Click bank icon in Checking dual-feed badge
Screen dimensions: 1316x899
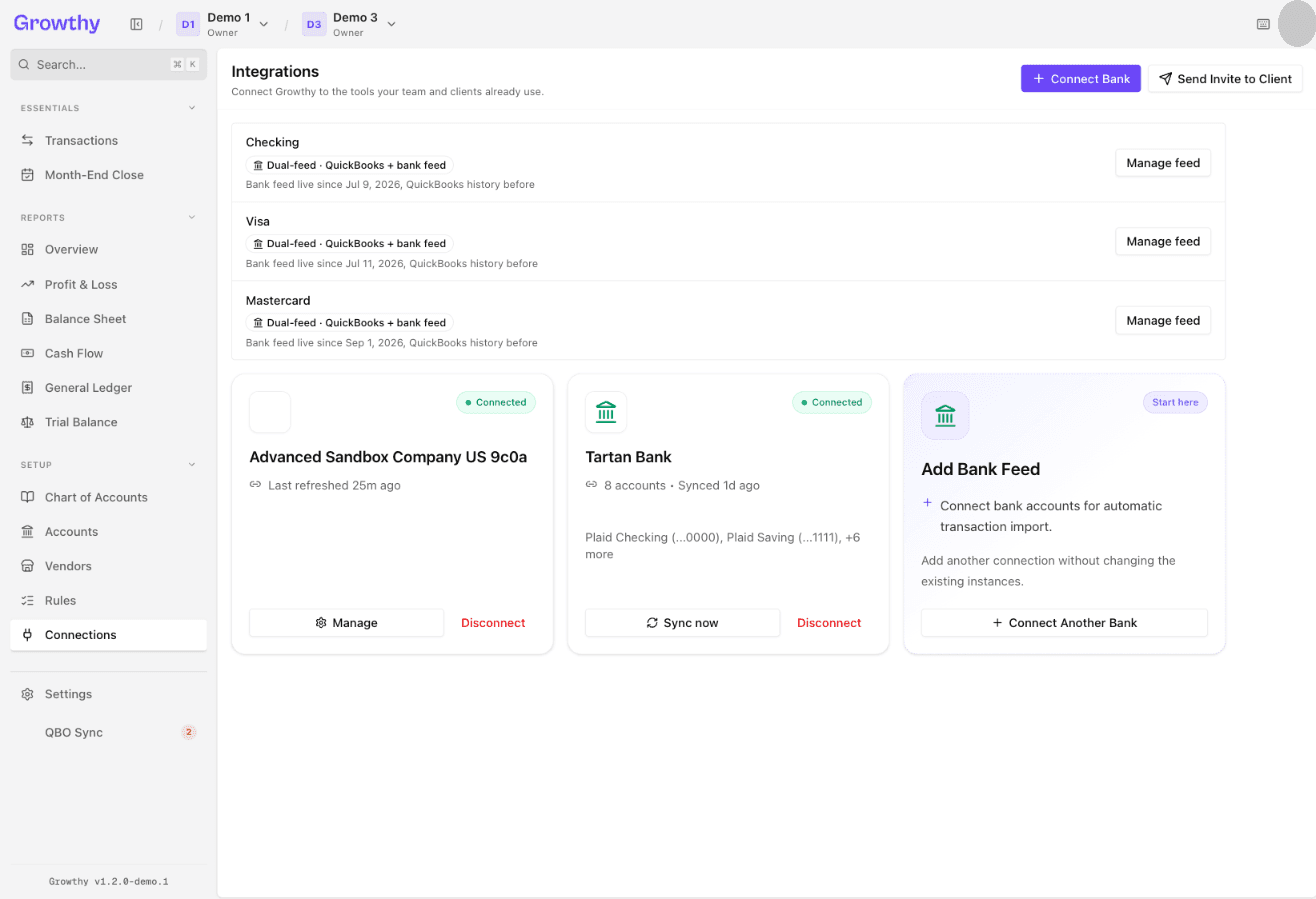pyautogui.click(x=258, y=165)
